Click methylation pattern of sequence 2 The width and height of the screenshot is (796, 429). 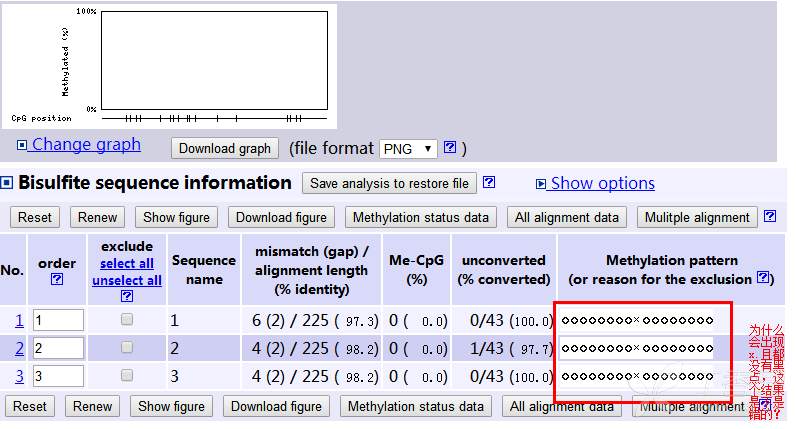coord(637,348)
